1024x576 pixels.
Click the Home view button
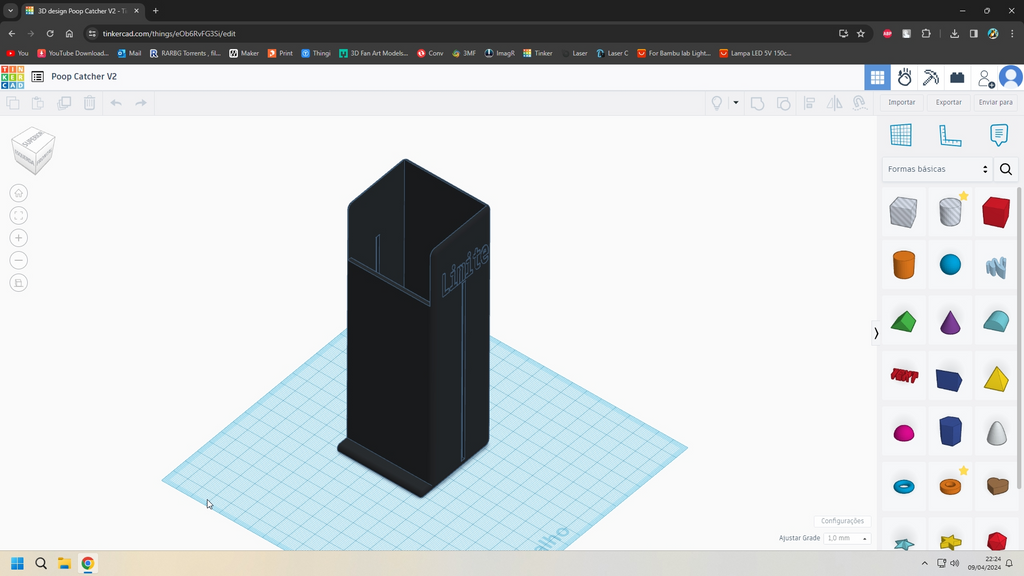click(18, 193)
